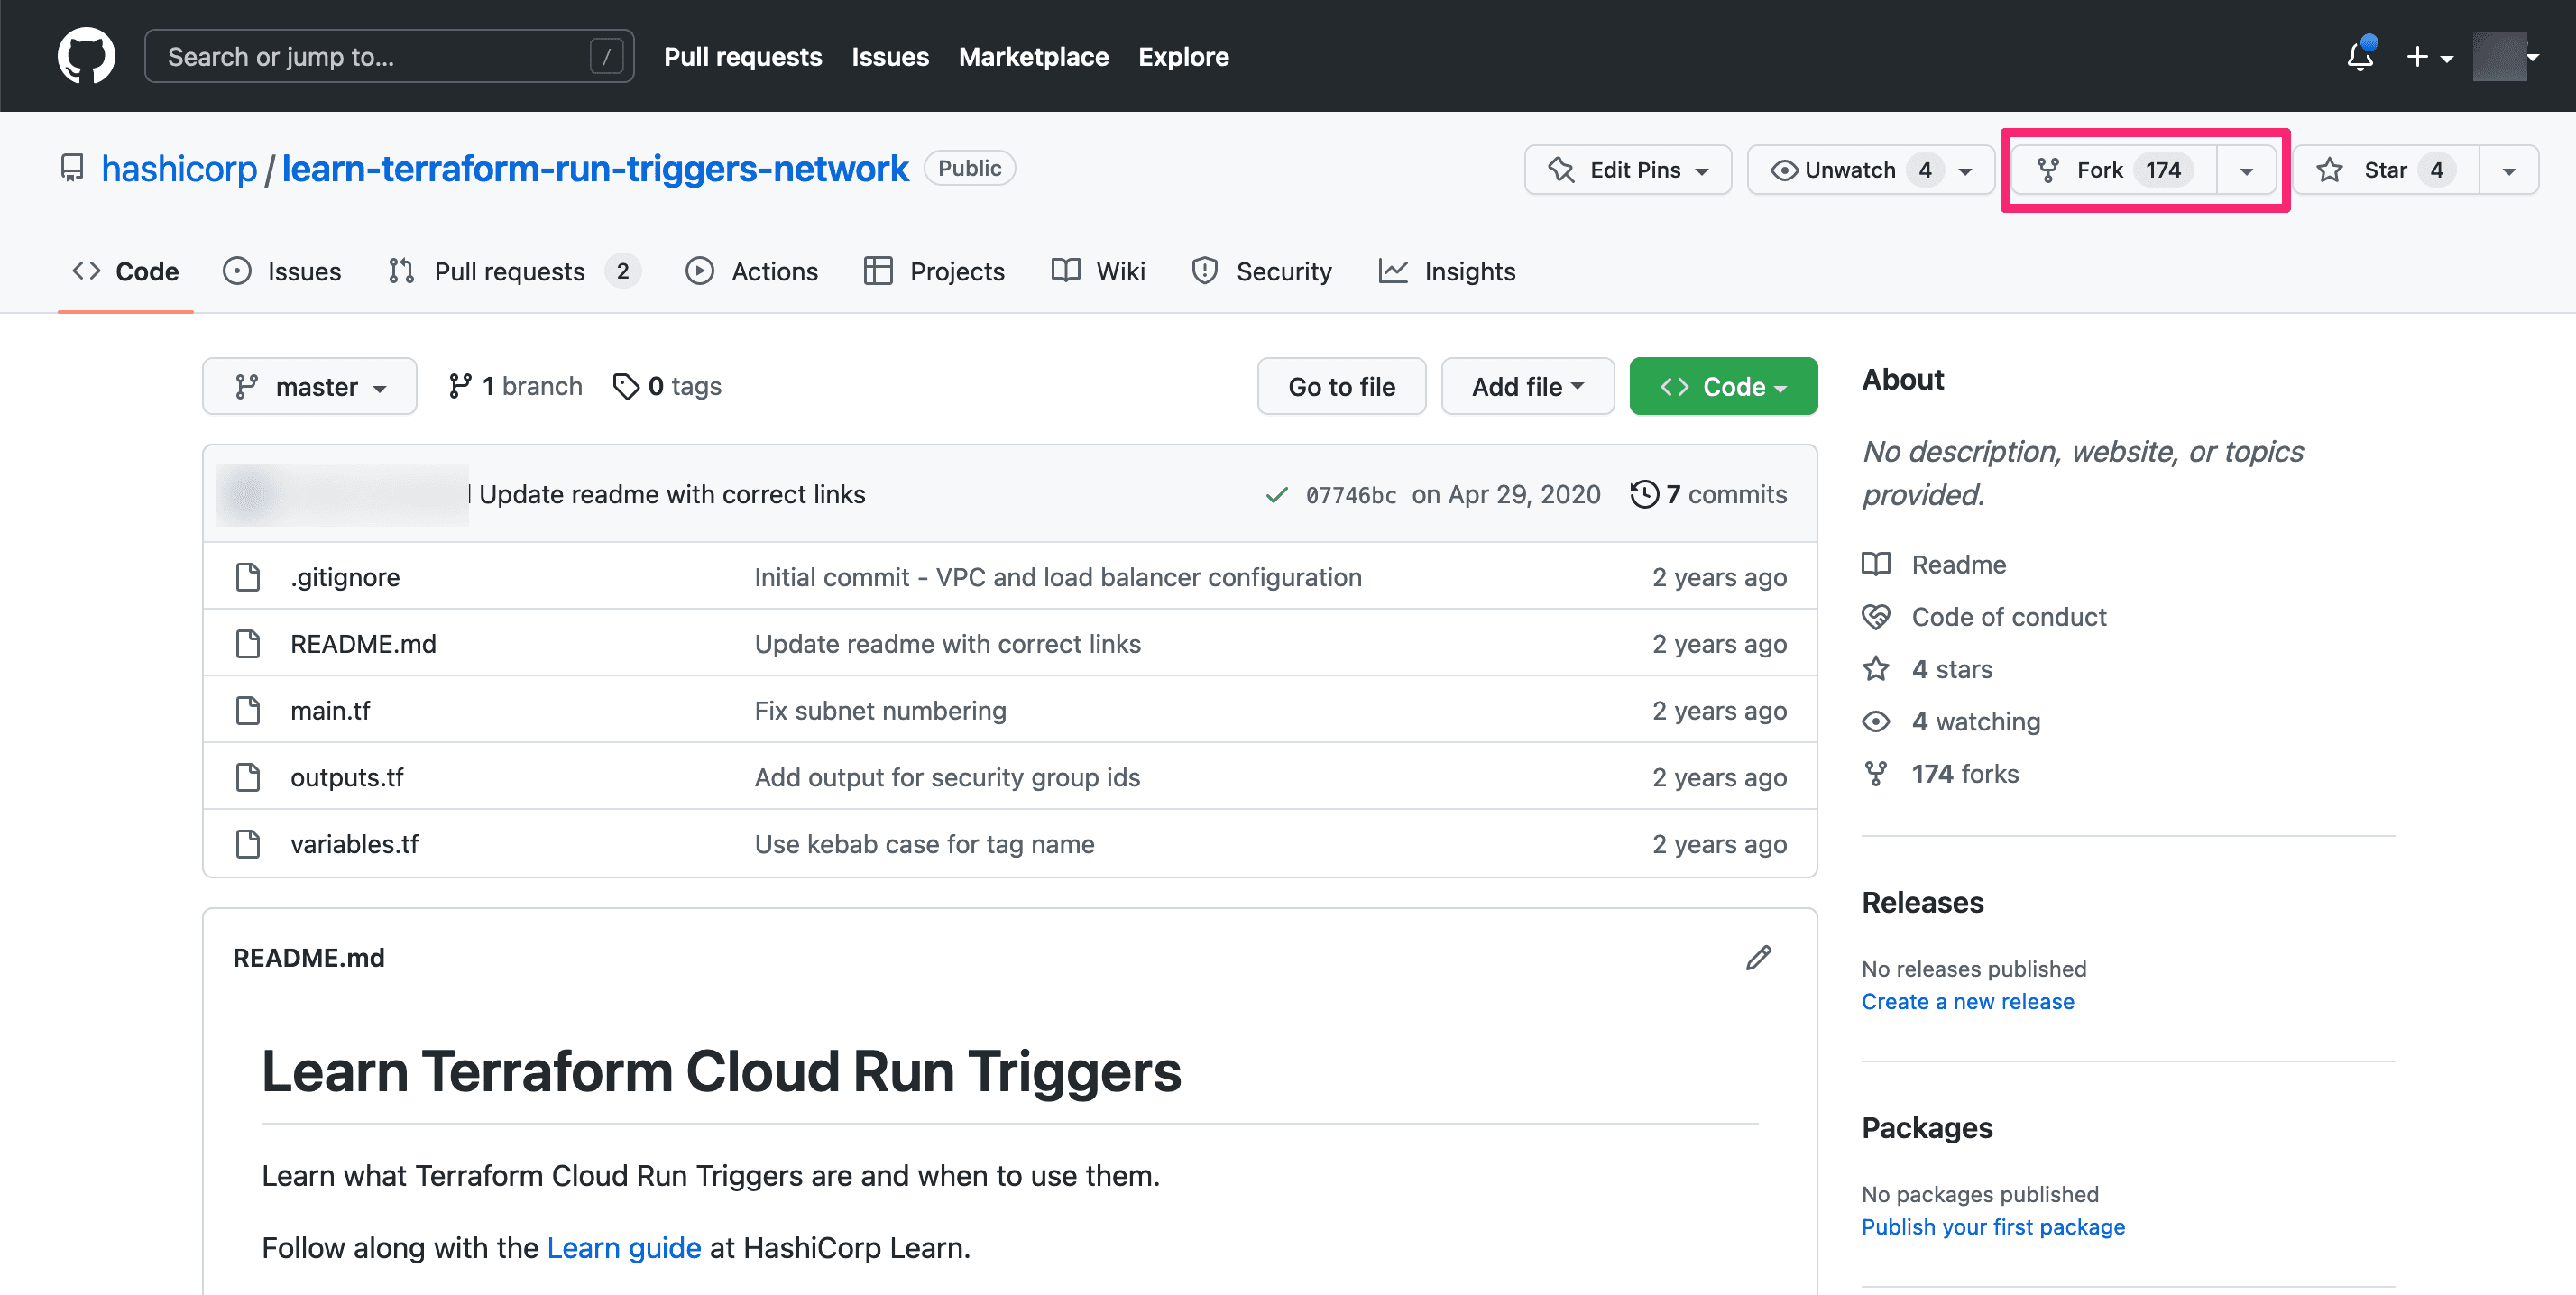Expand the Fork options arrow
2576x1295 pixels.
2247,170
